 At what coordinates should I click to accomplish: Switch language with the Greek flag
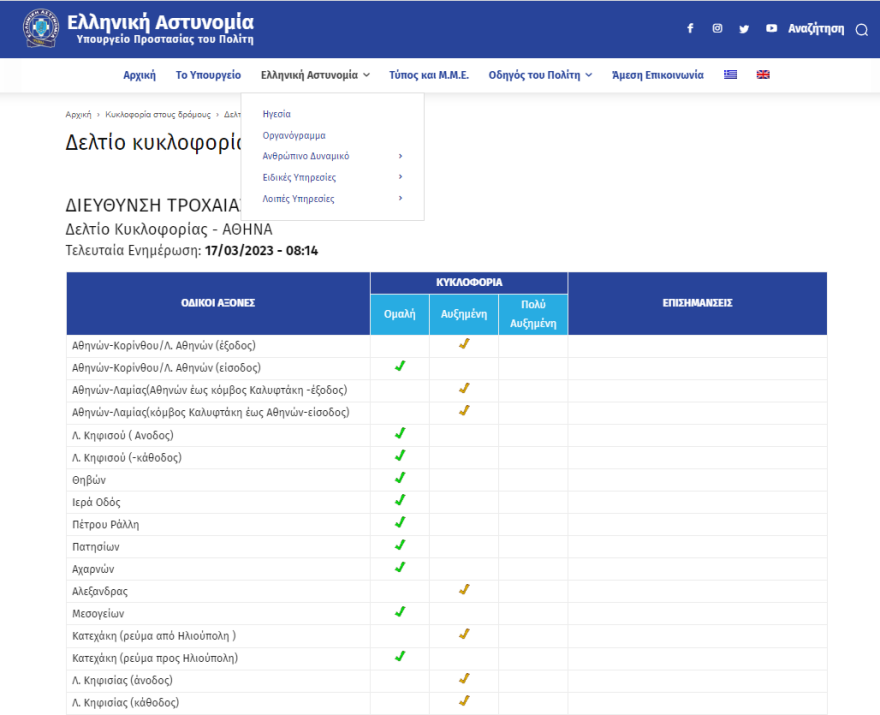731,75
